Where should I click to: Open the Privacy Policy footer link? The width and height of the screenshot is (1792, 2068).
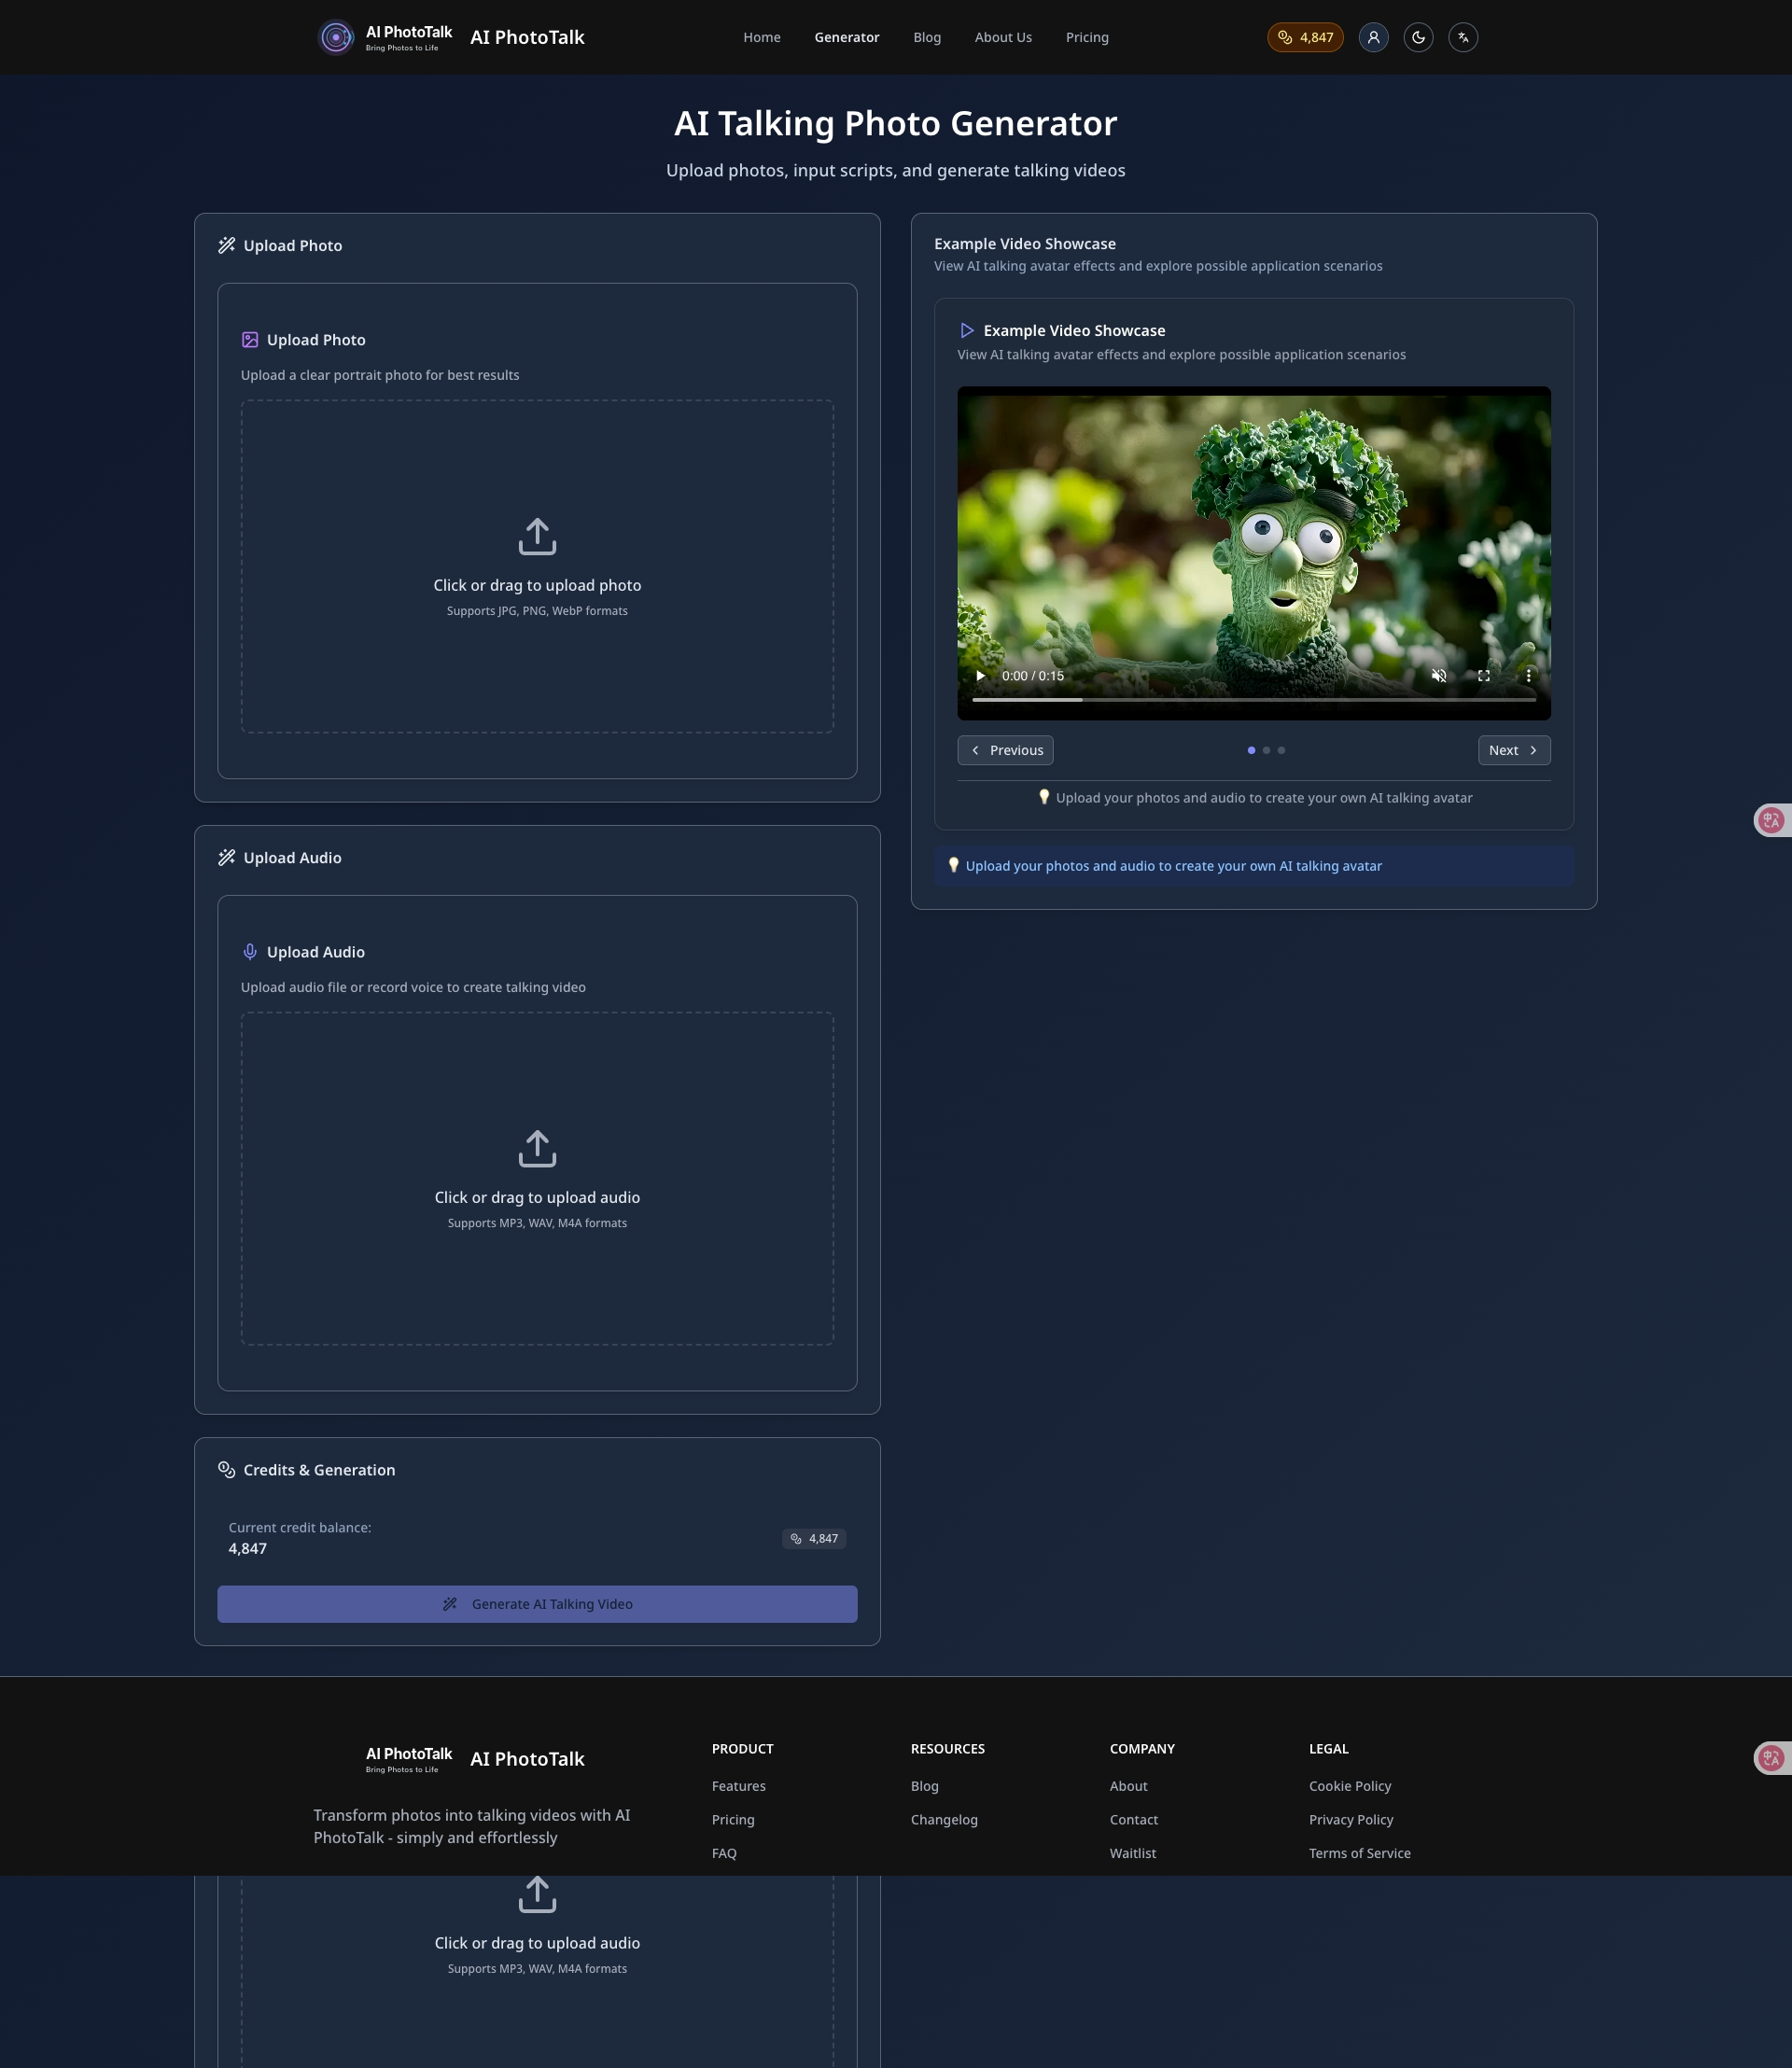[x=1351, y=1820]
